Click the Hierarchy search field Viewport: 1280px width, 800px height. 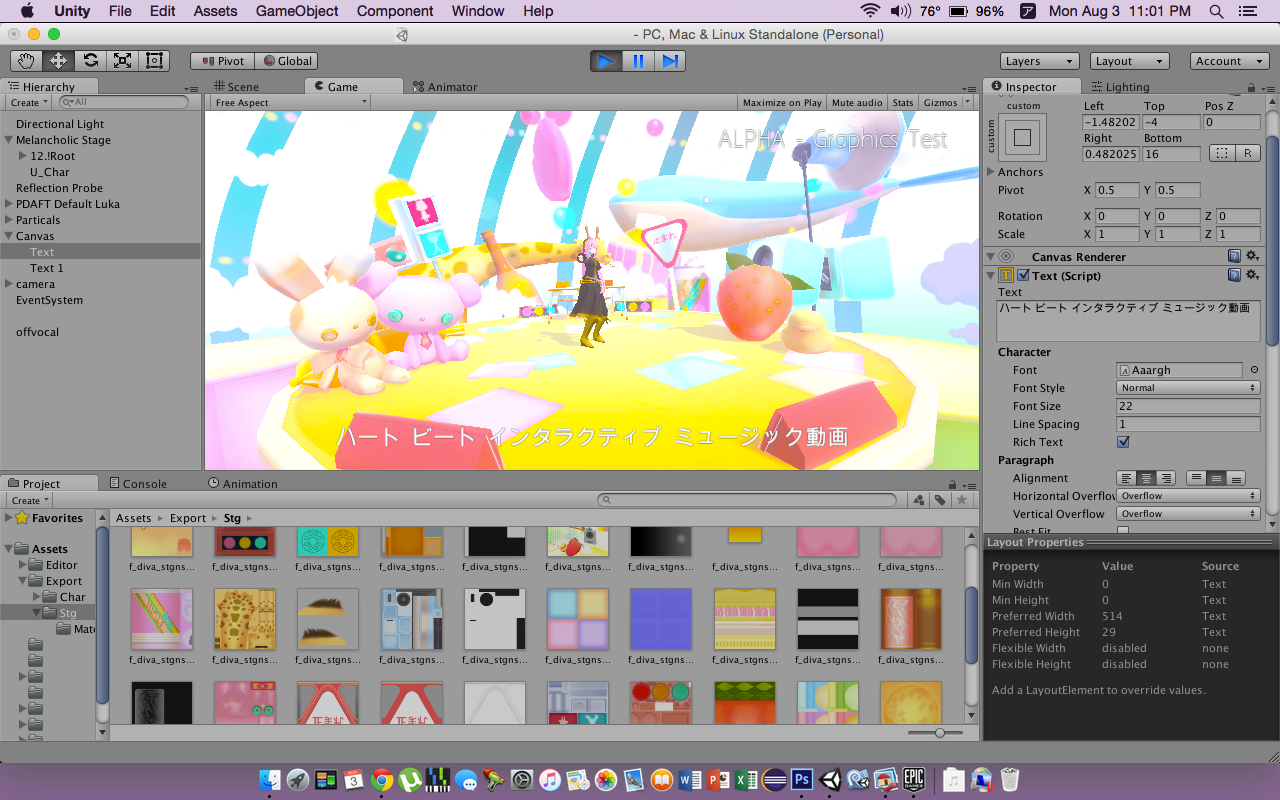pos(124,102)
